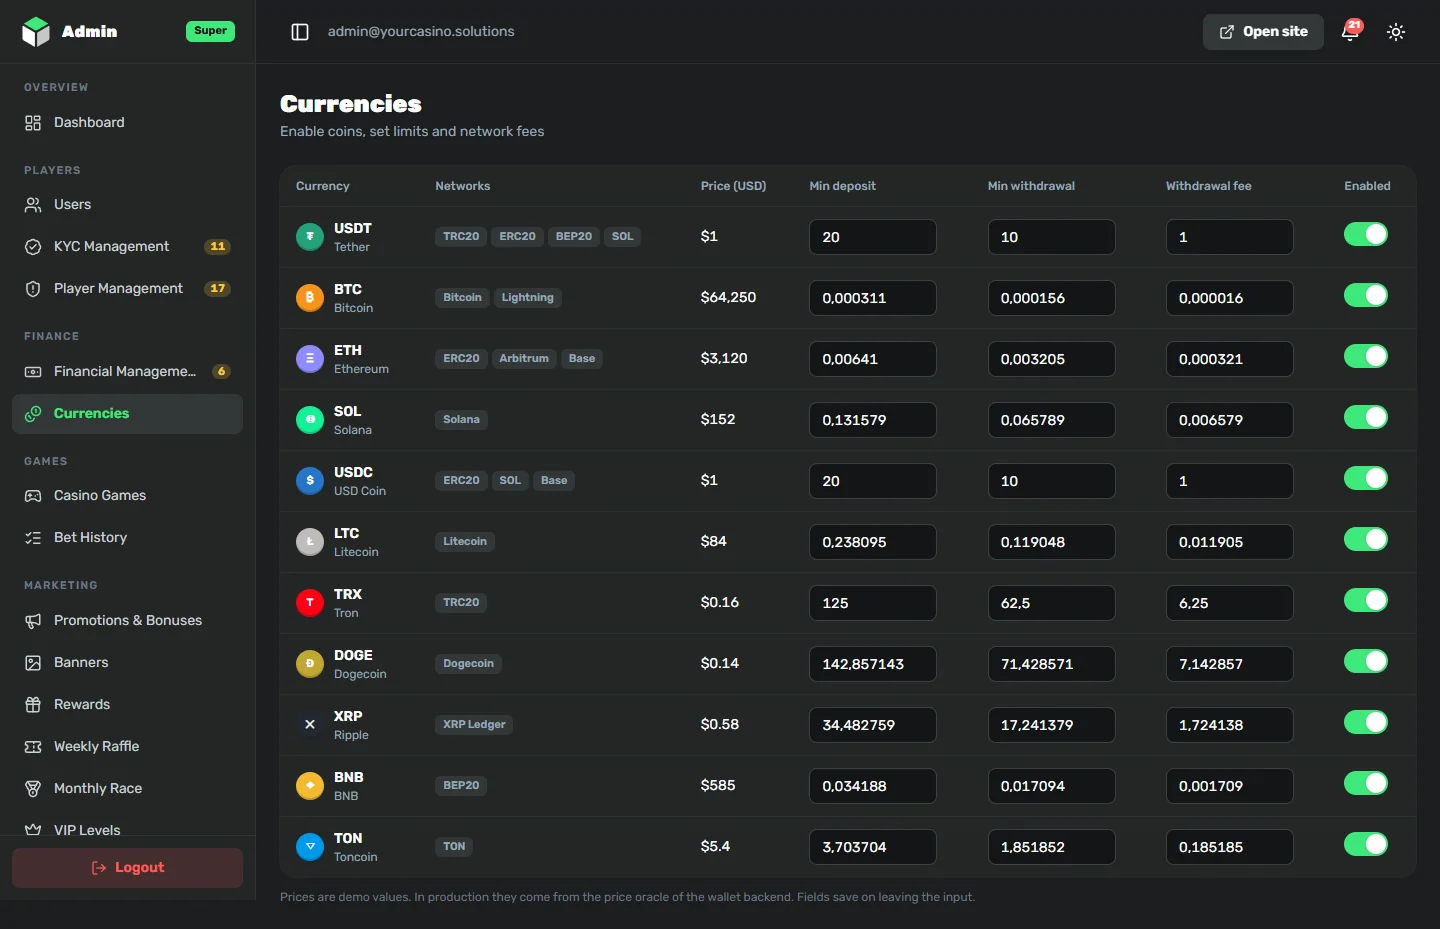Click the SOL Solana coin icon
Screen dimensions: 1440x929
pyautogui.click(x=310, y=420)
